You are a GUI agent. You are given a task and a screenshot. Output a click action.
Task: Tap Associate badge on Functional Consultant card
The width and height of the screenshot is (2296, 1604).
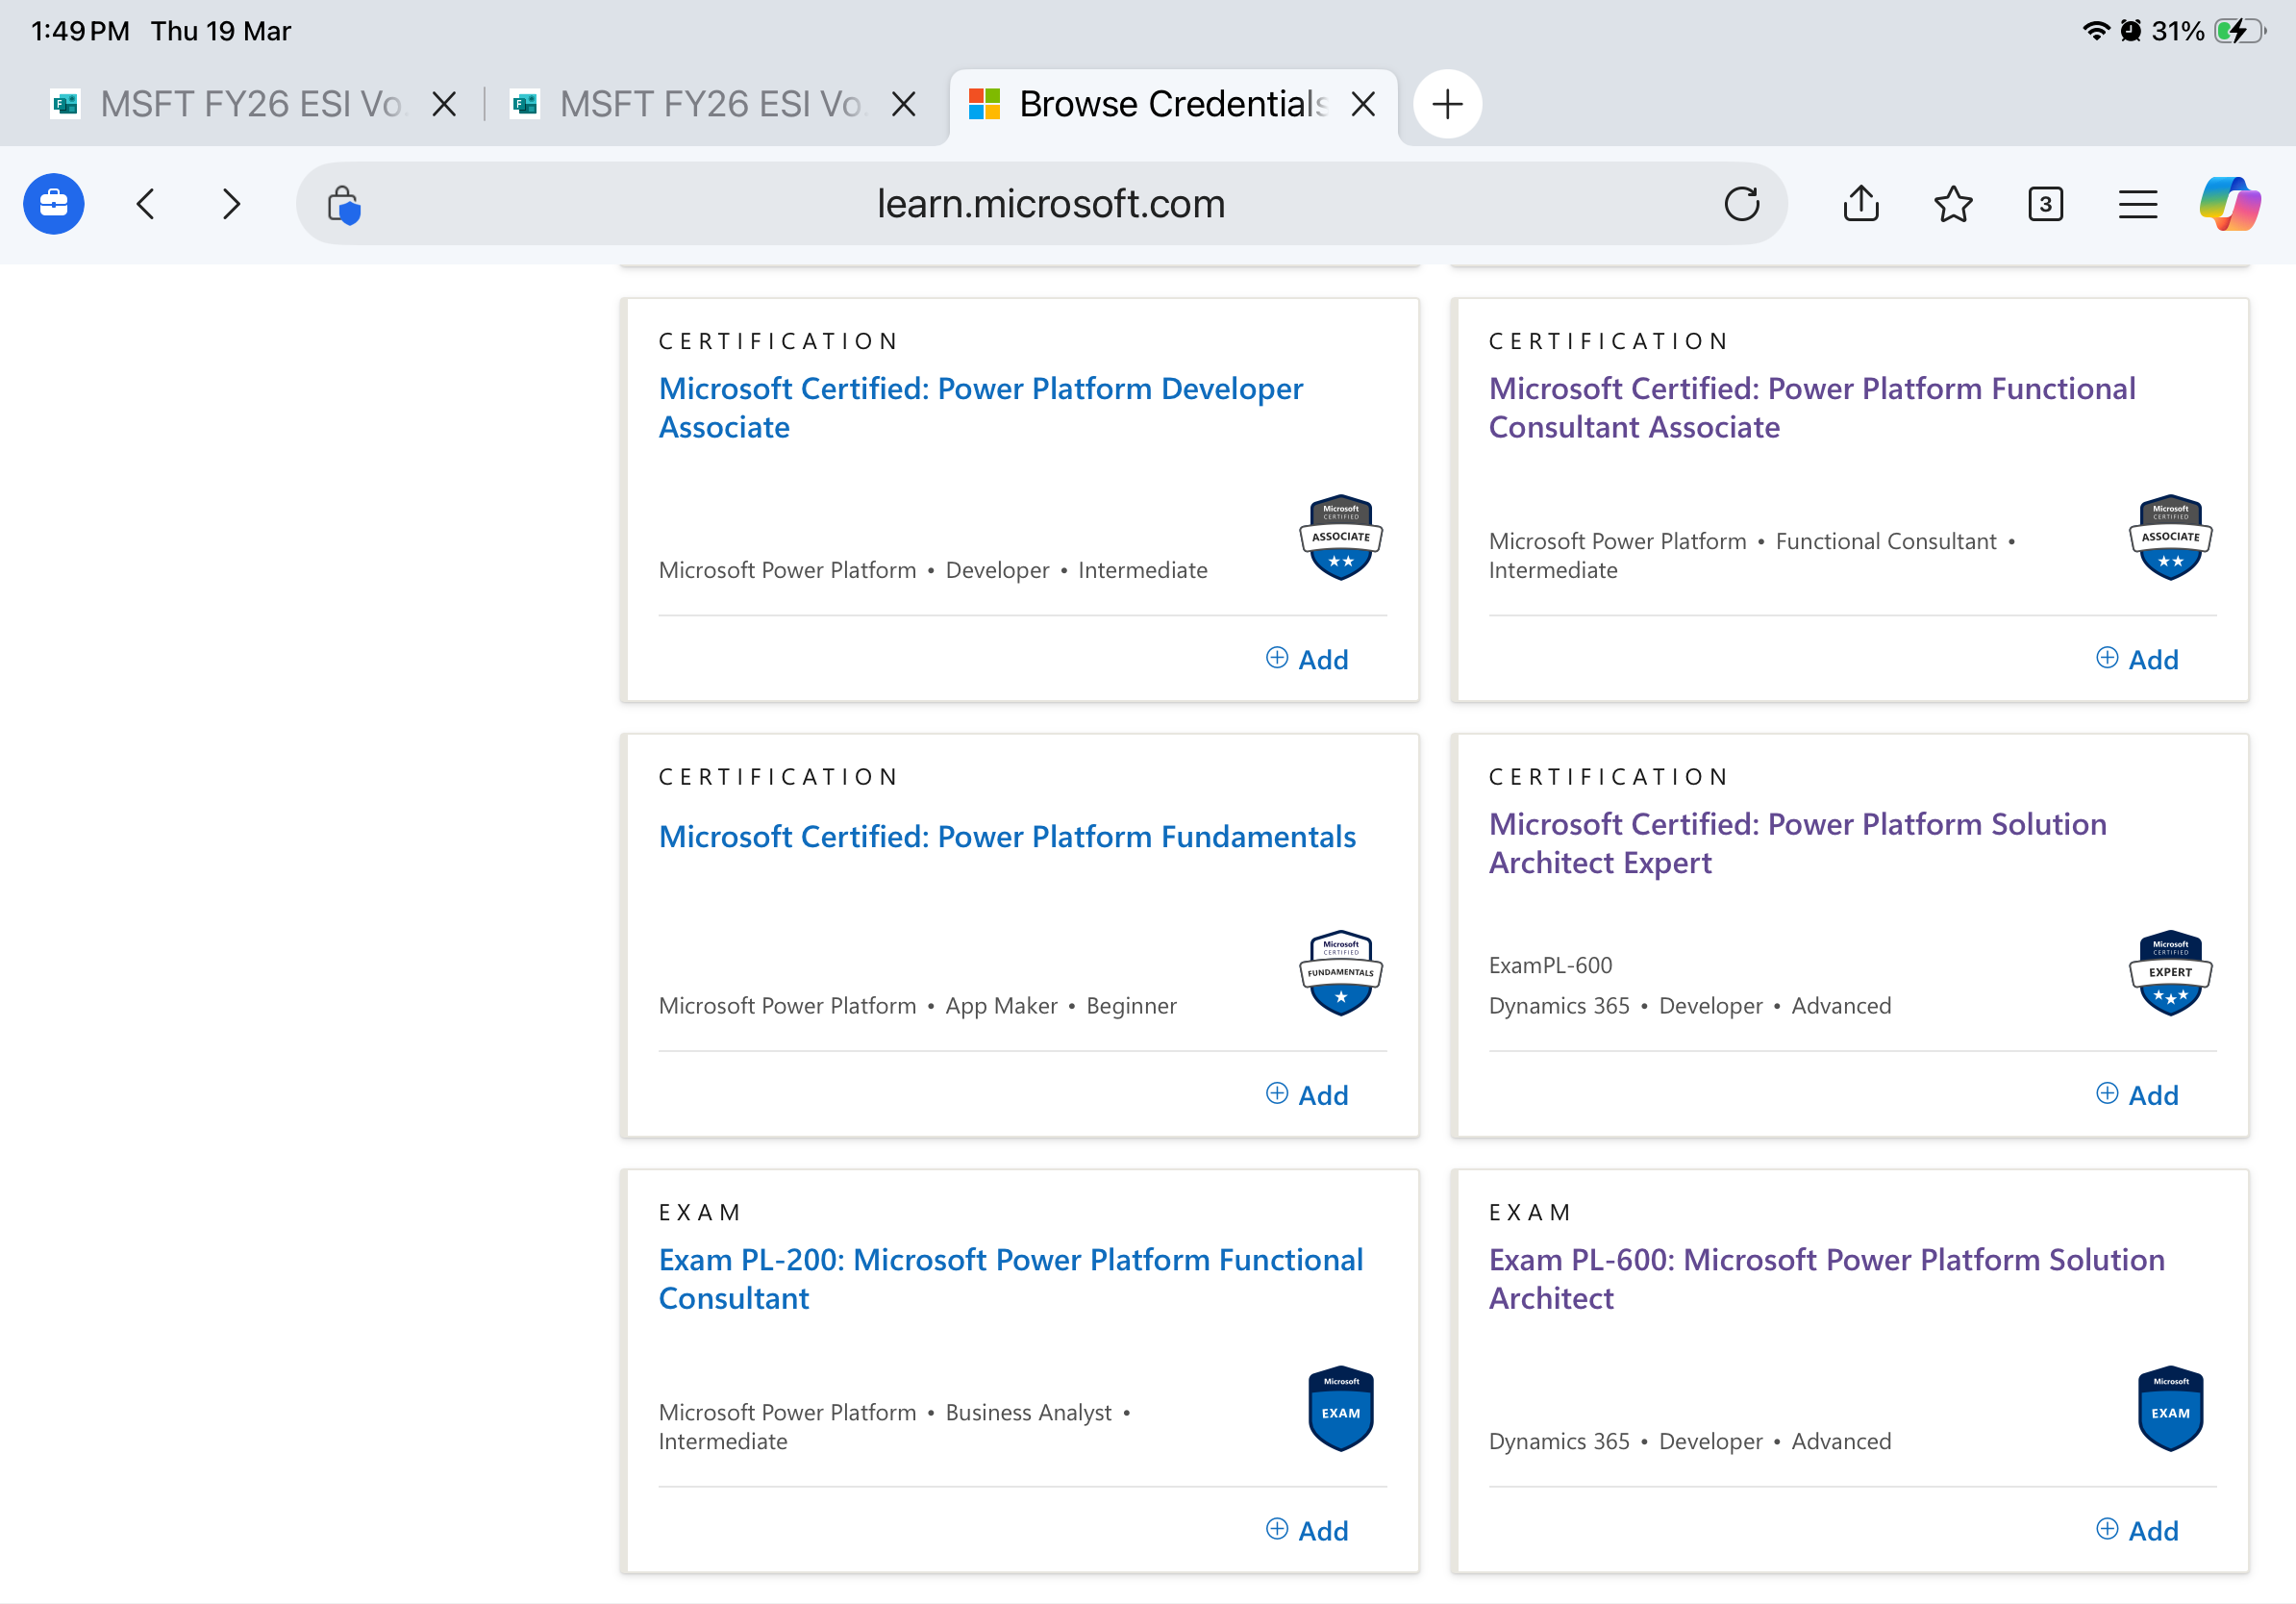(x=2170, y=538)
